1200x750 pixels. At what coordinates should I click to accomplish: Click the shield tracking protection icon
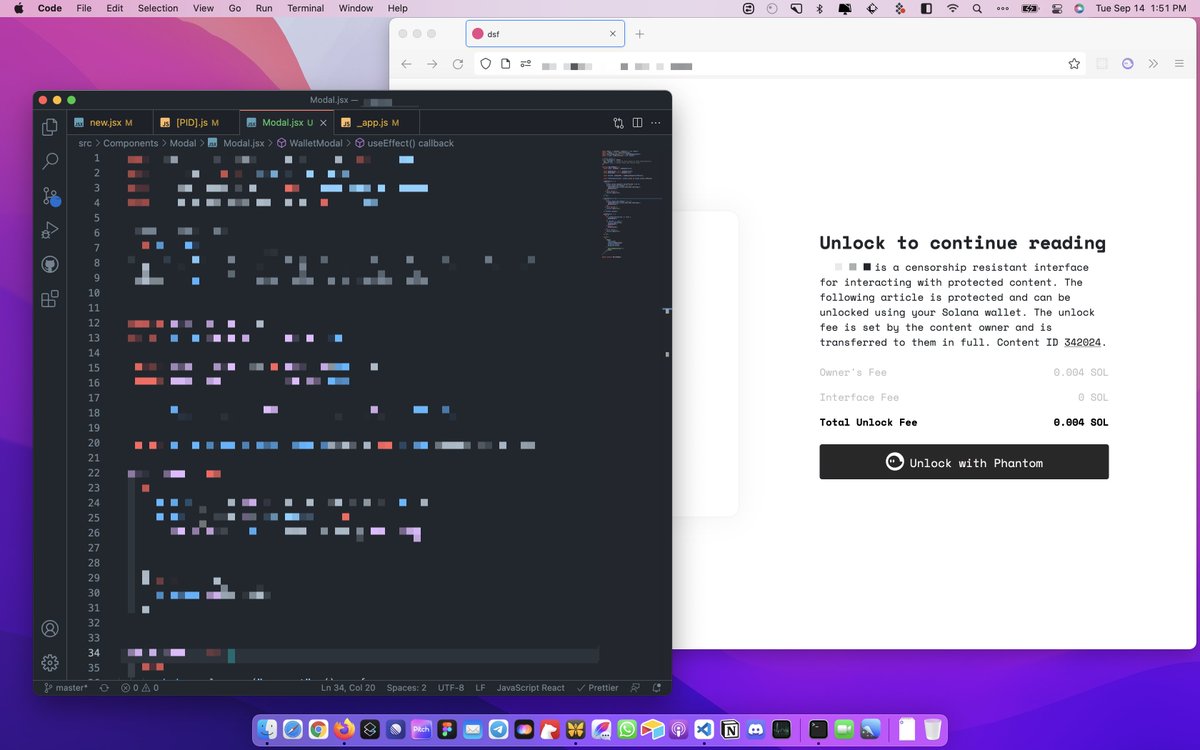[486, 64]
